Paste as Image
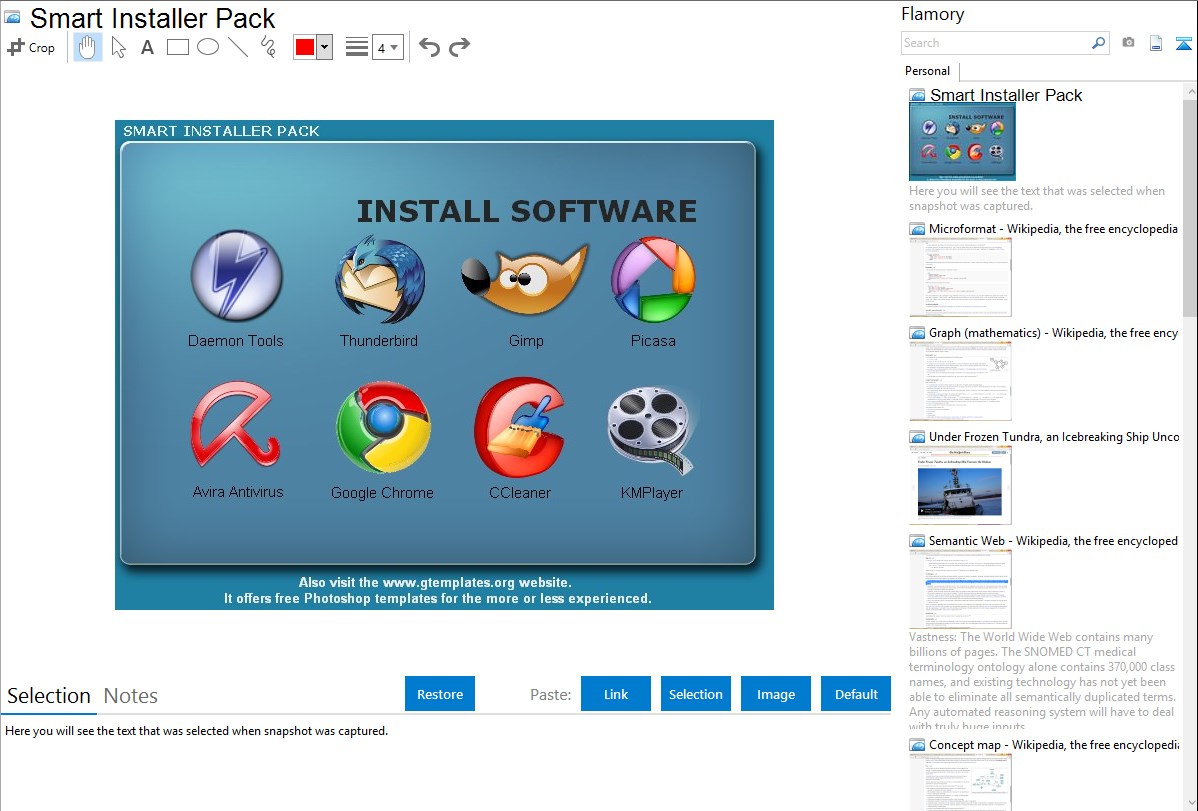1198x811 pixels. (x=775, y=694)
